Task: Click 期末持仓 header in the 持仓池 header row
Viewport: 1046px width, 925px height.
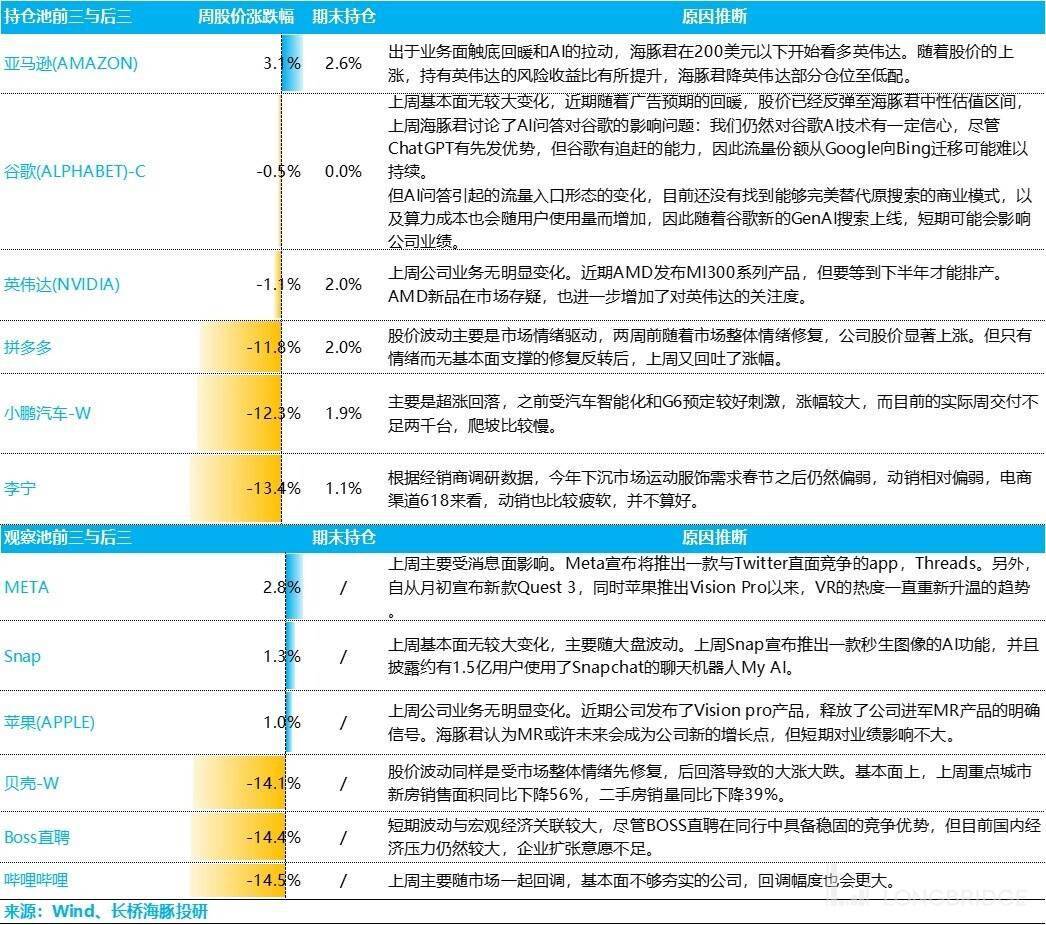Action: [344, 17]
